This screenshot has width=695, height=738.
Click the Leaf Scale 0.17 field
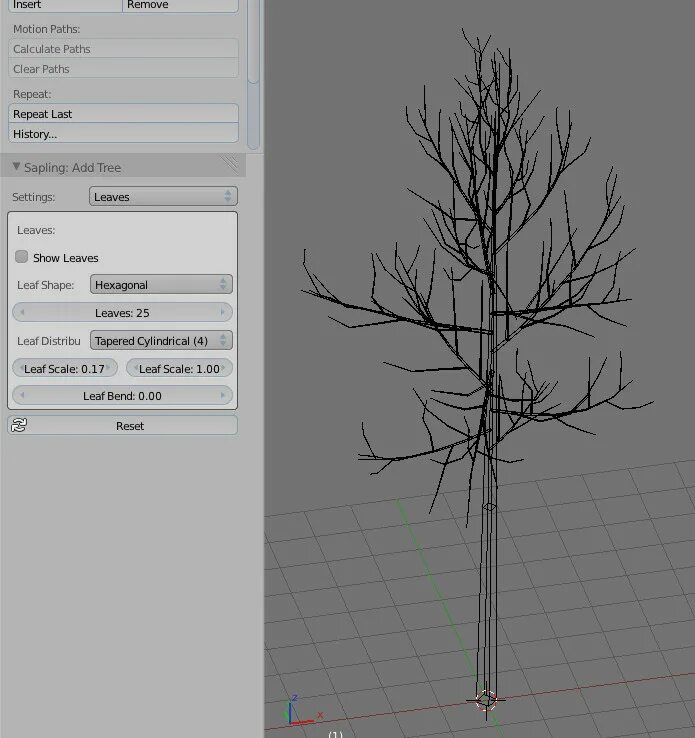[x=65, y=368]
